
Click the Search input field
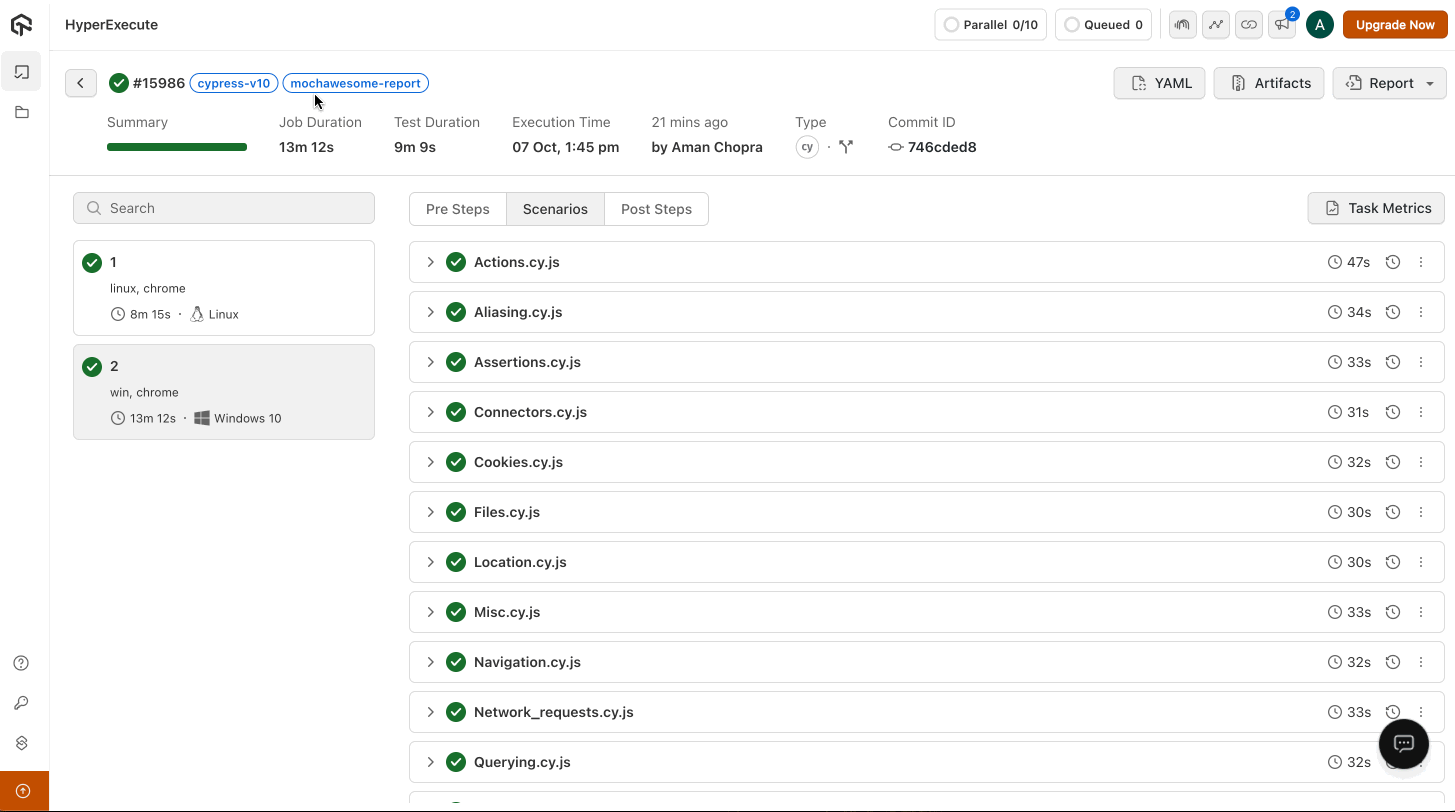(x=224, y=208)
